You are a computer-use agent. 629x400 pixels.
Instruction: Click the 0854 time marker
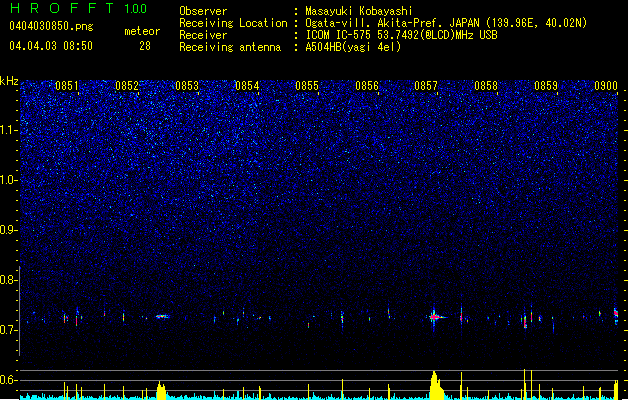247,86
